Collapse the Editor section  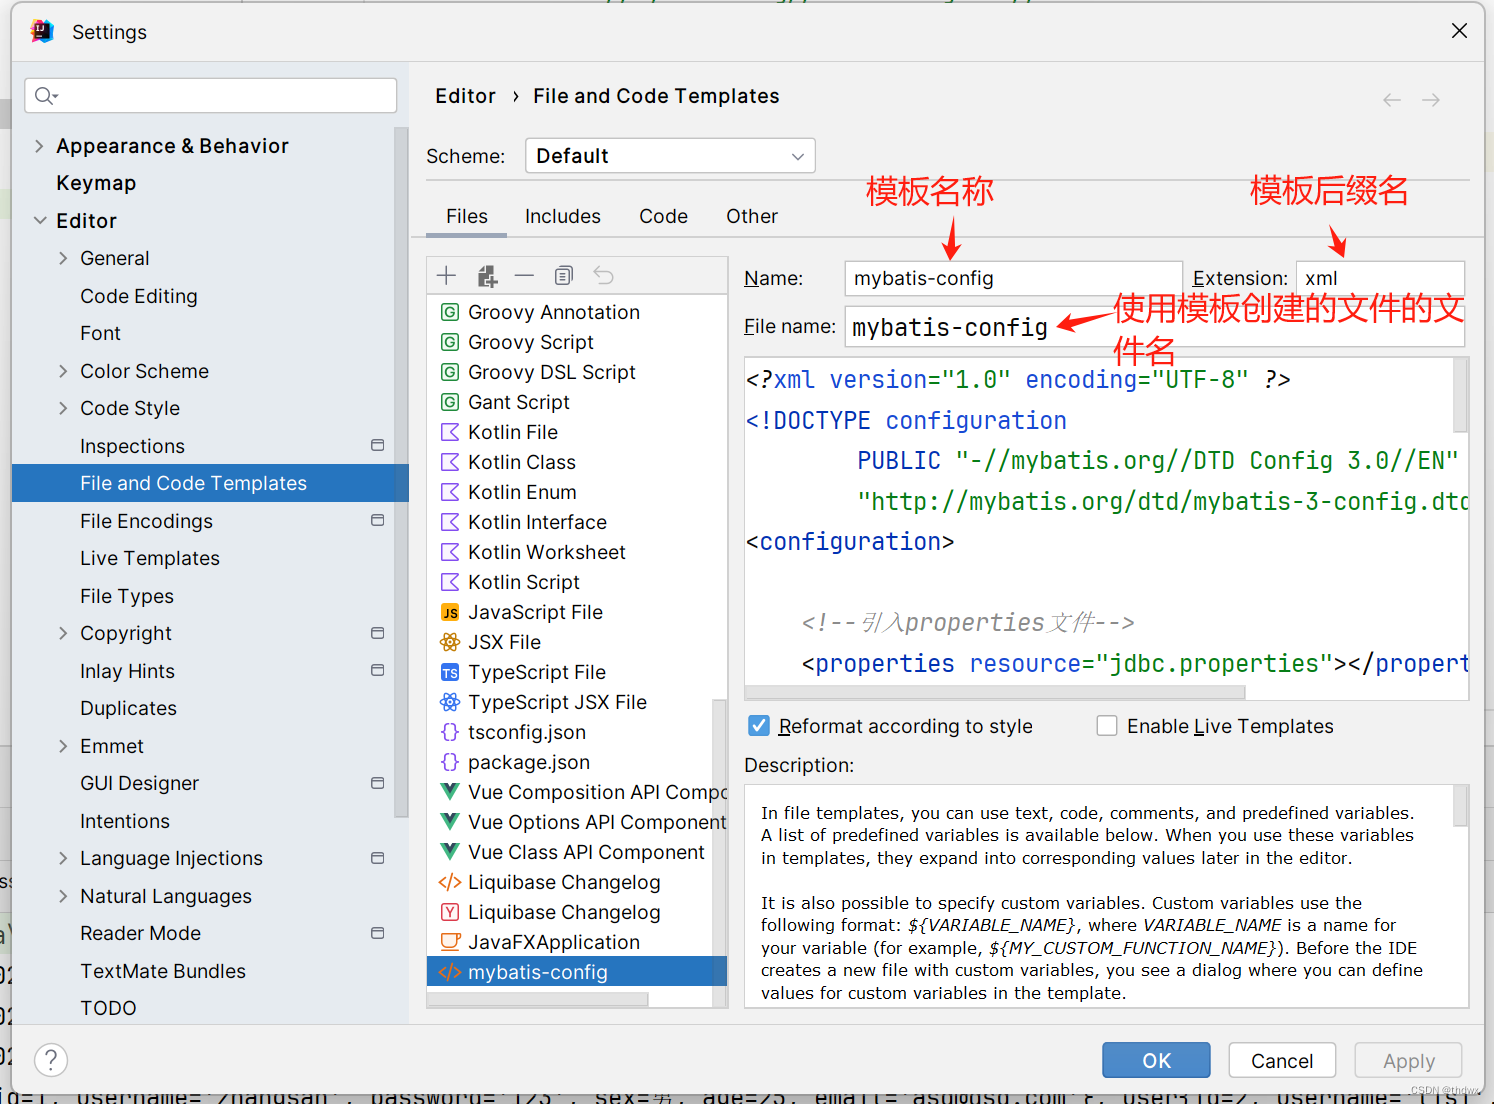tap(39, 221)
